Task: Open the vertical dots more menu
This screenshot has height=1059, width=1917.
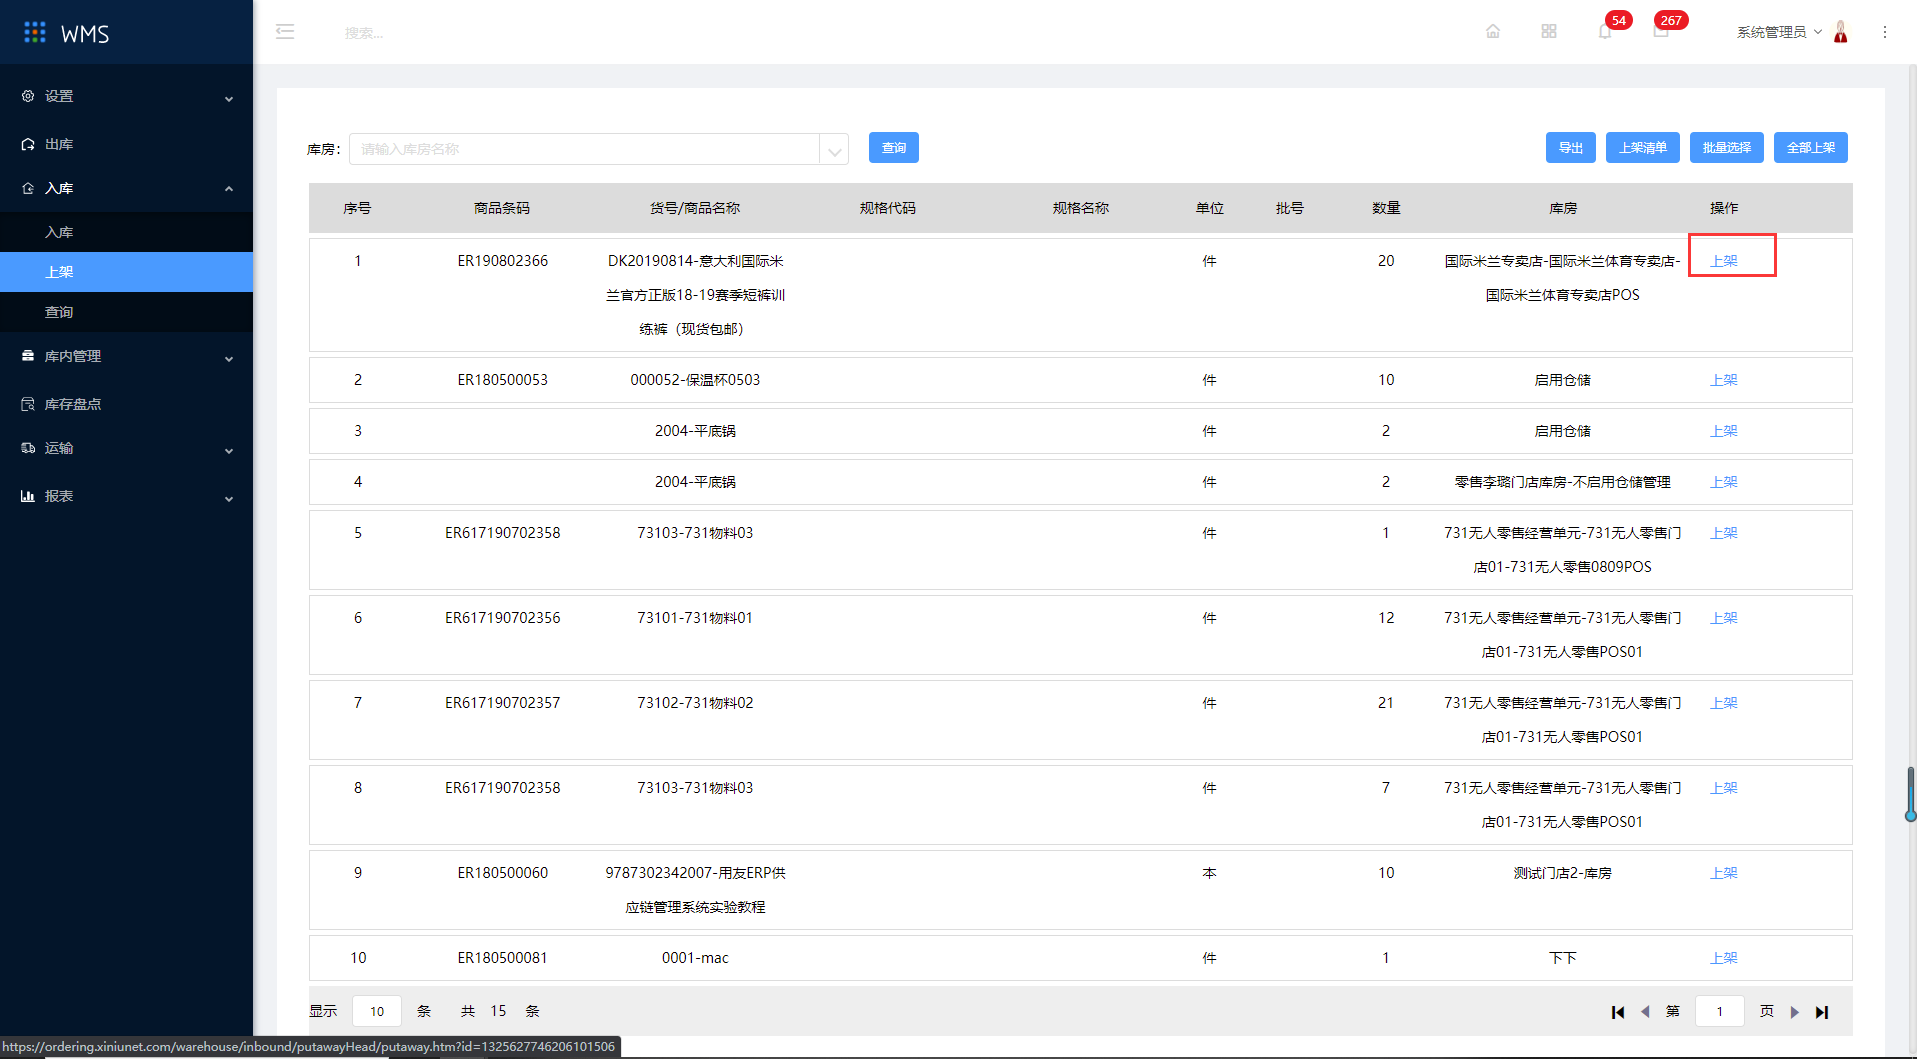Action: (x=1885, y=32)
